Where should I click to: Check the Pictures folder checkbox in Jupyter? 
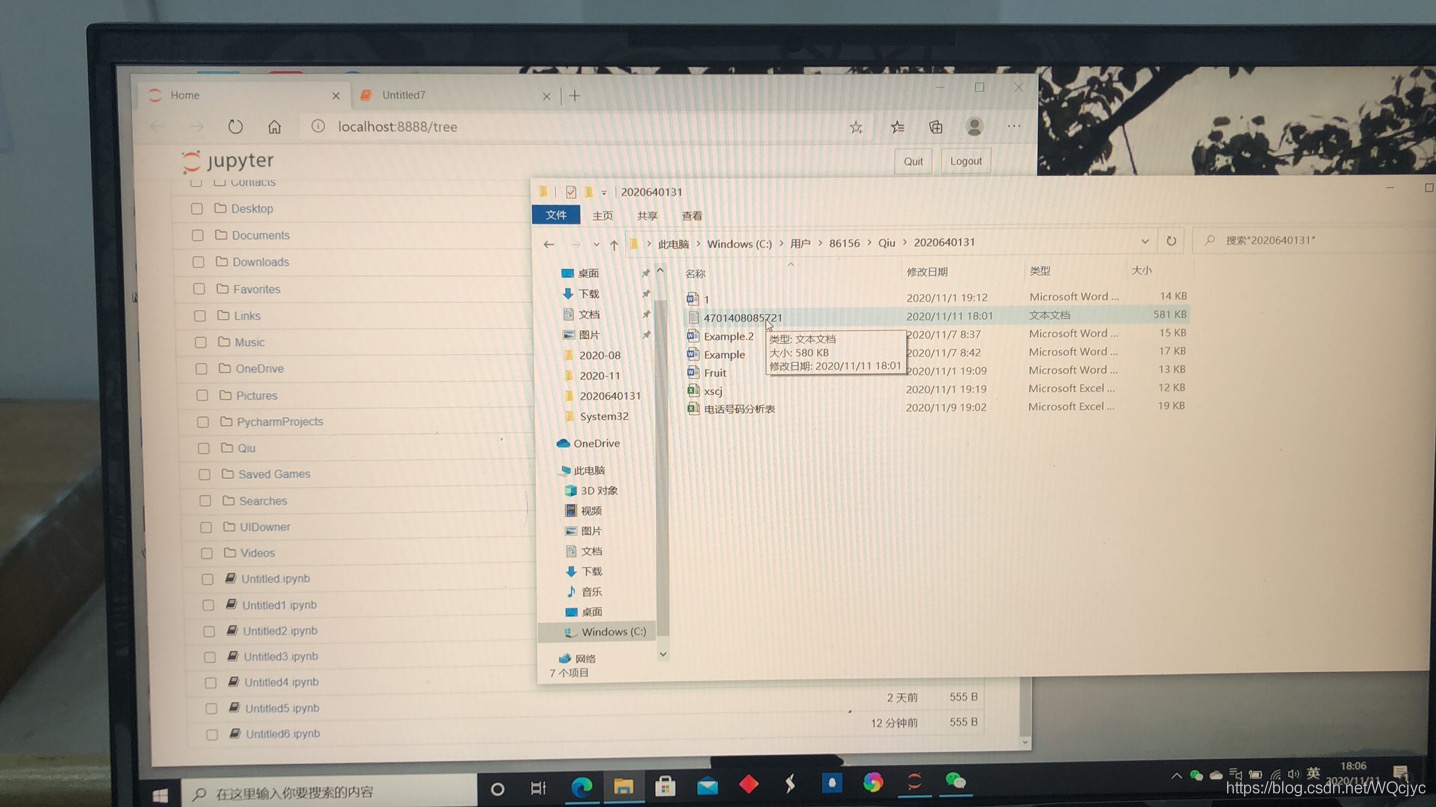[x=202, y=395]
